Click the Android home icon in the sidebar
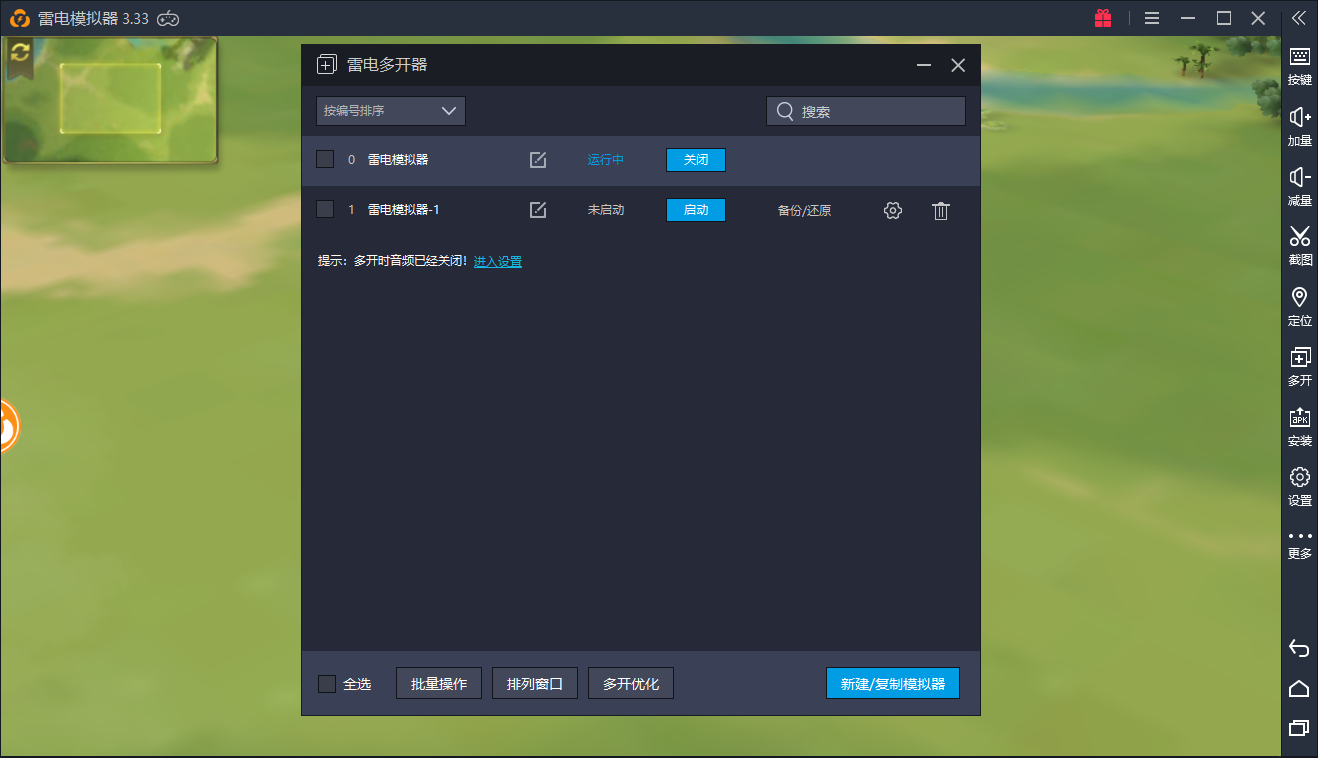This screenshot has height=758, width=1318. 1299,688
